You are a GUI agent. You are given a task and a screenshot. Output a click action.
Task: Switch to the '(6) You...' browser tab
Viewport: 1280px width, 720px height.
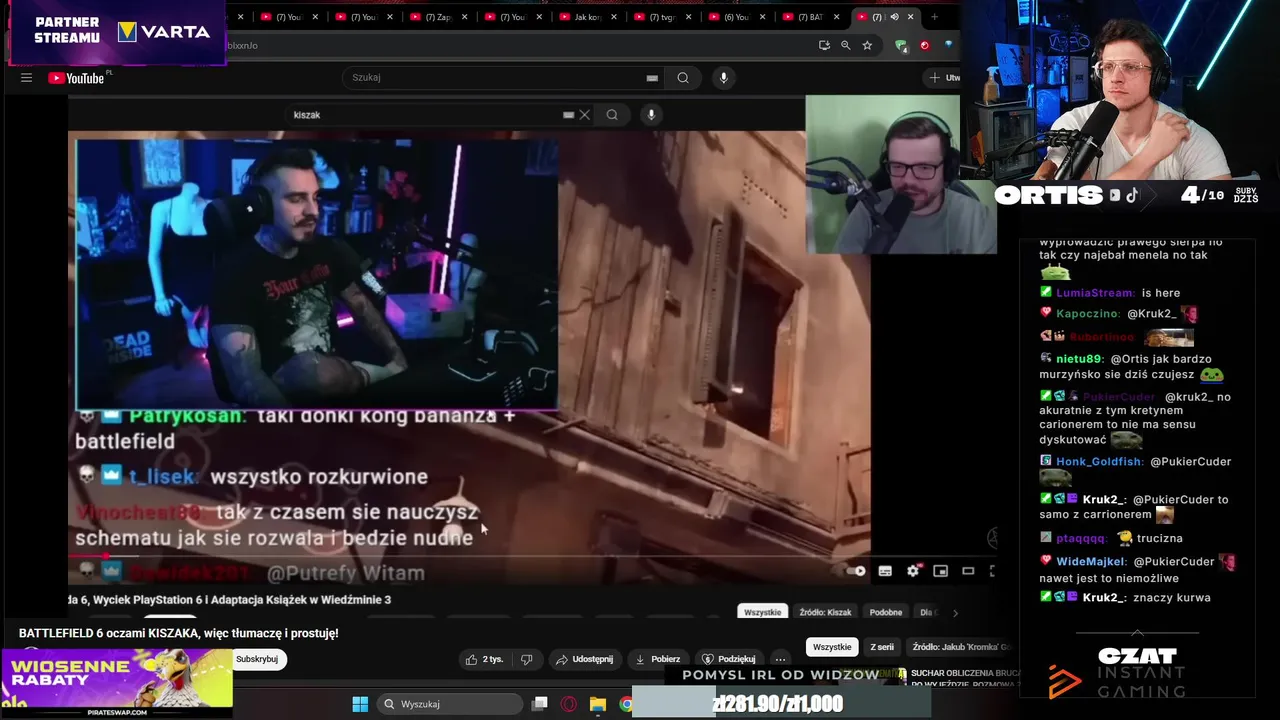click(x=736, y=17)
